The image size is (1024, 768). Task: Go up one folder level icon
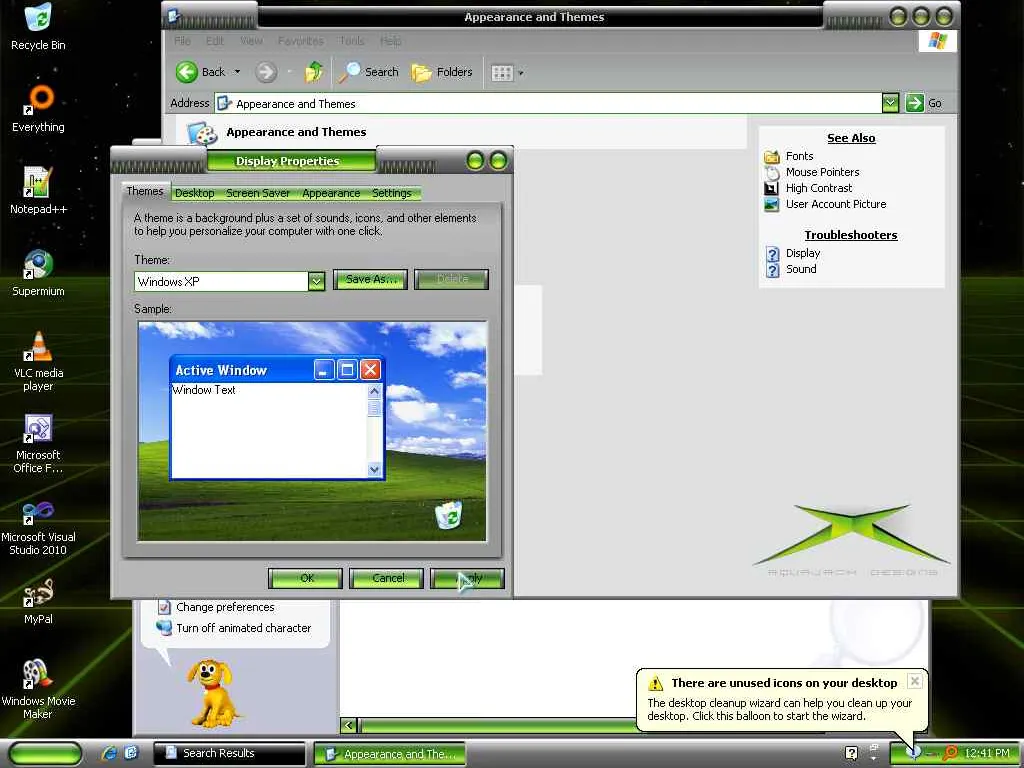click(313, 72)
